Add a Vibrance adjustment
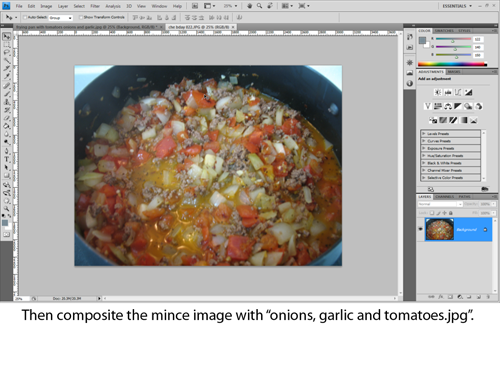Image resolution: width=500 pixels, height=376 pixels. tap(428, 106)
